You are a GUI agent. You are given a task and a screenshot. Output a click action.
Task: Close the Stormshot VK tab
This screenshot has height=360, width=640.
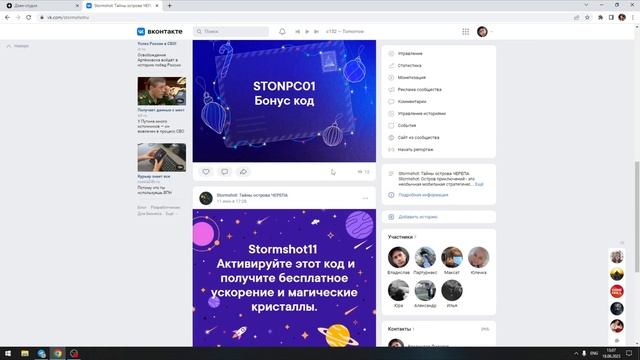coord(157,6)
